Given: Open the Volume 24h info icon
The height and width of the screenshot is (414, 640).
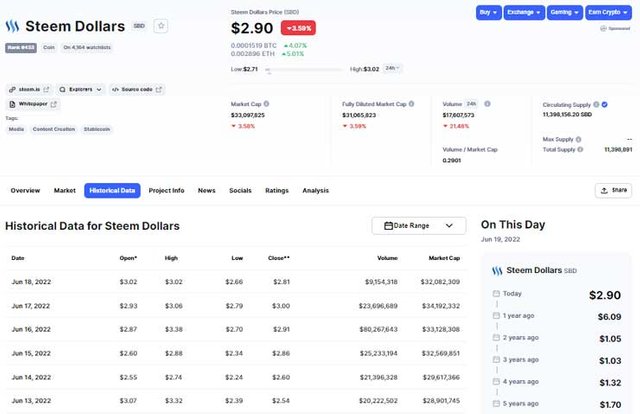Looking at the screenshot, I should pyautogui.click(x=487, y=104).
